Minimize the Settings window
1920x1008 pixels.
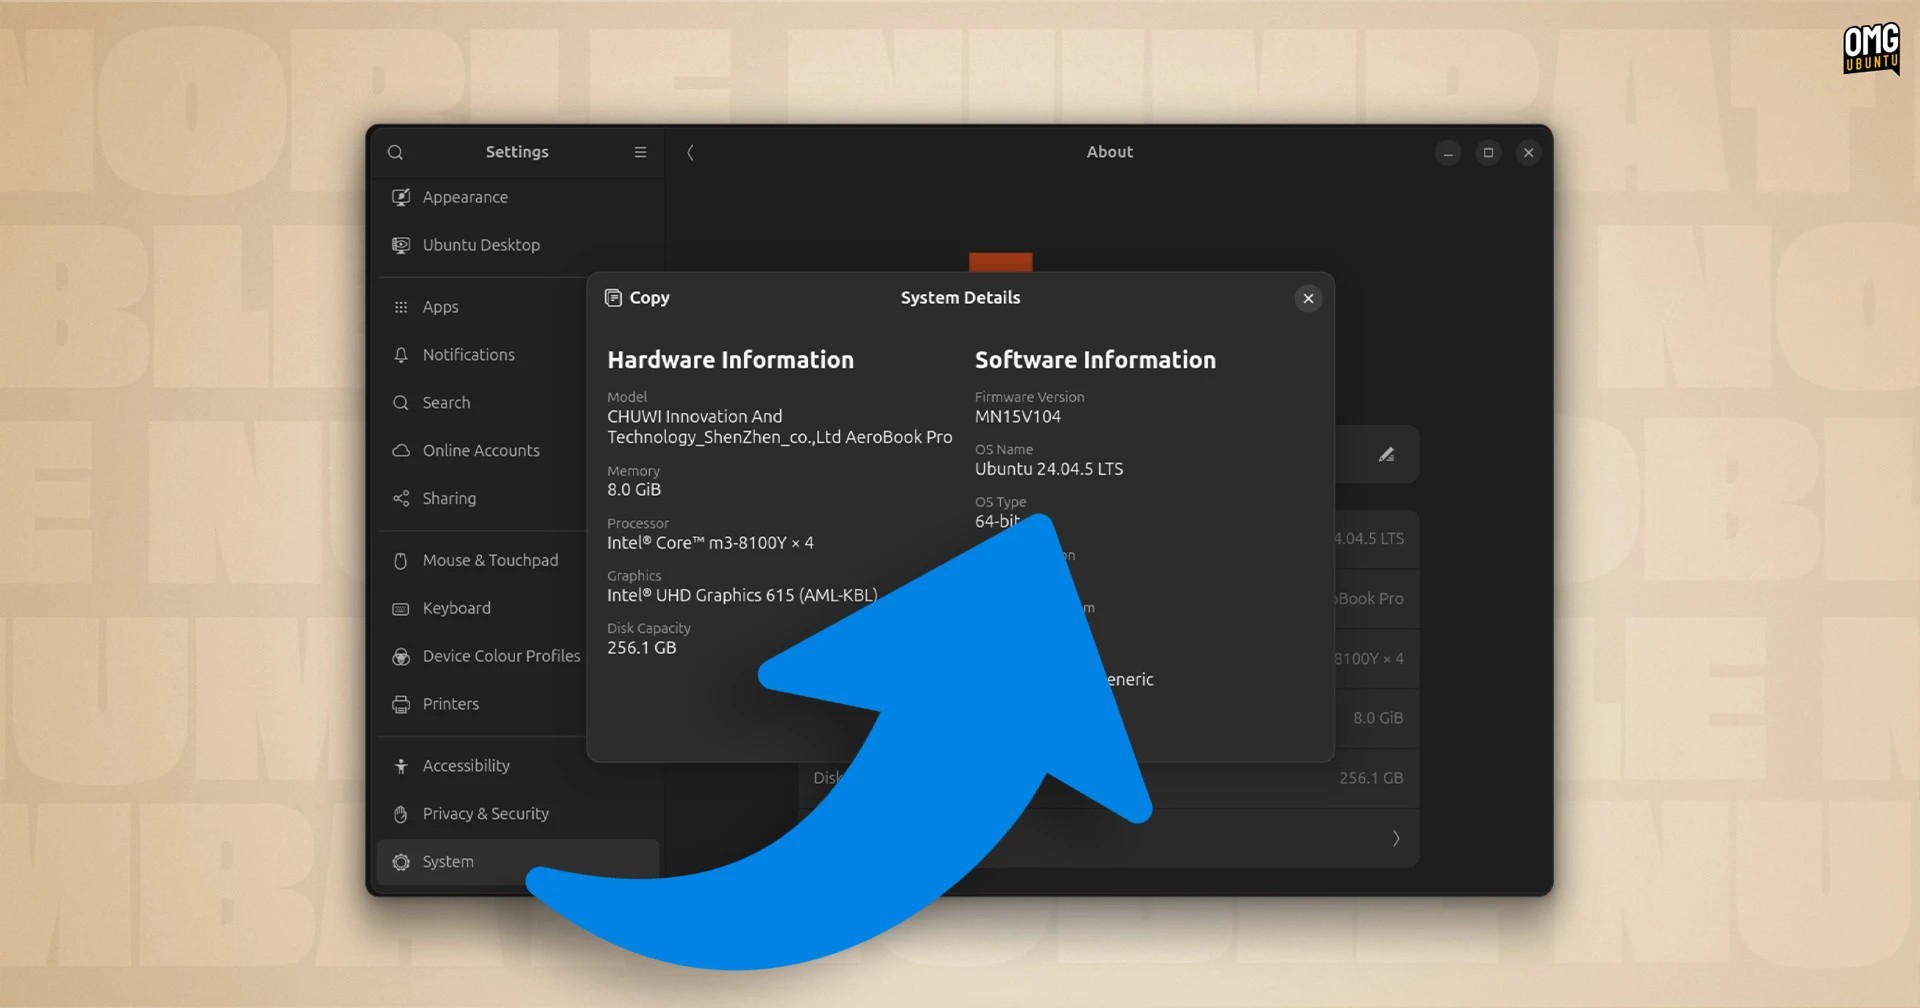[1448, 153]
